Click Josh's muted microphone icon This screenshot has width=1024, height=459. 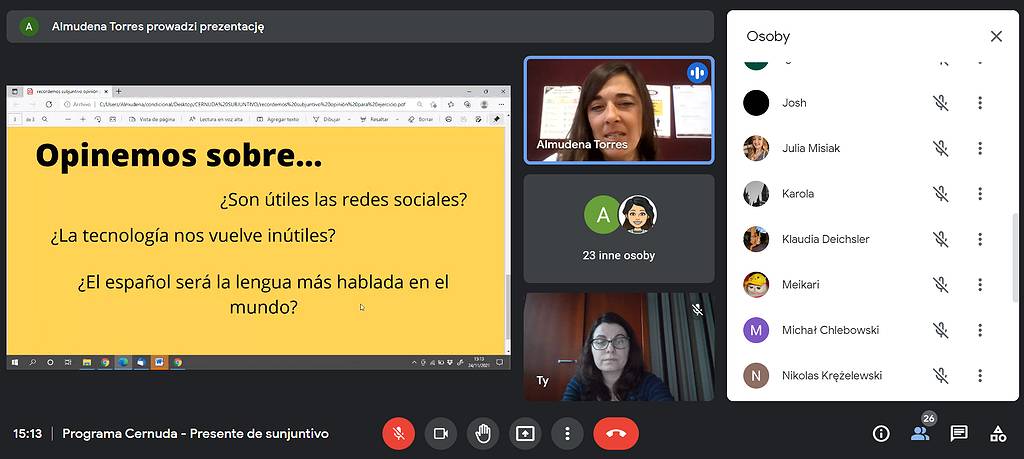[x=940, y=103]
